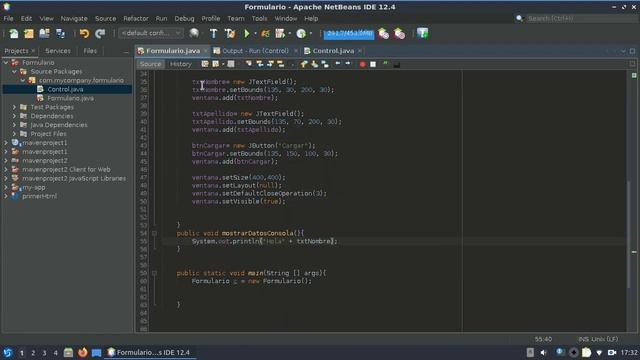Click the Search (Ctrl+I) input field
This screenshot has height=360, width=640.
(x=580, y=18)
